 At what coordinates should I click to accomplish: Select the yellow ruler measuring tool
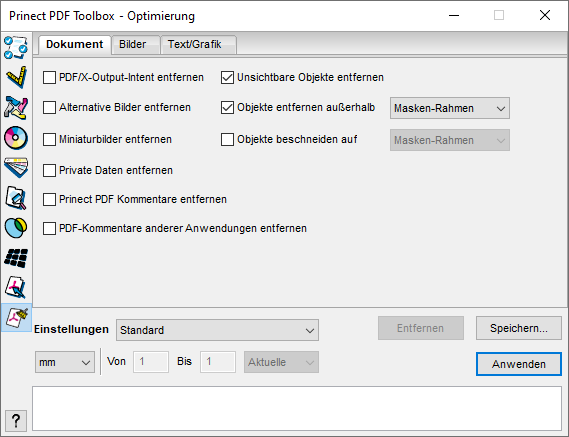(x=16, y=77)
